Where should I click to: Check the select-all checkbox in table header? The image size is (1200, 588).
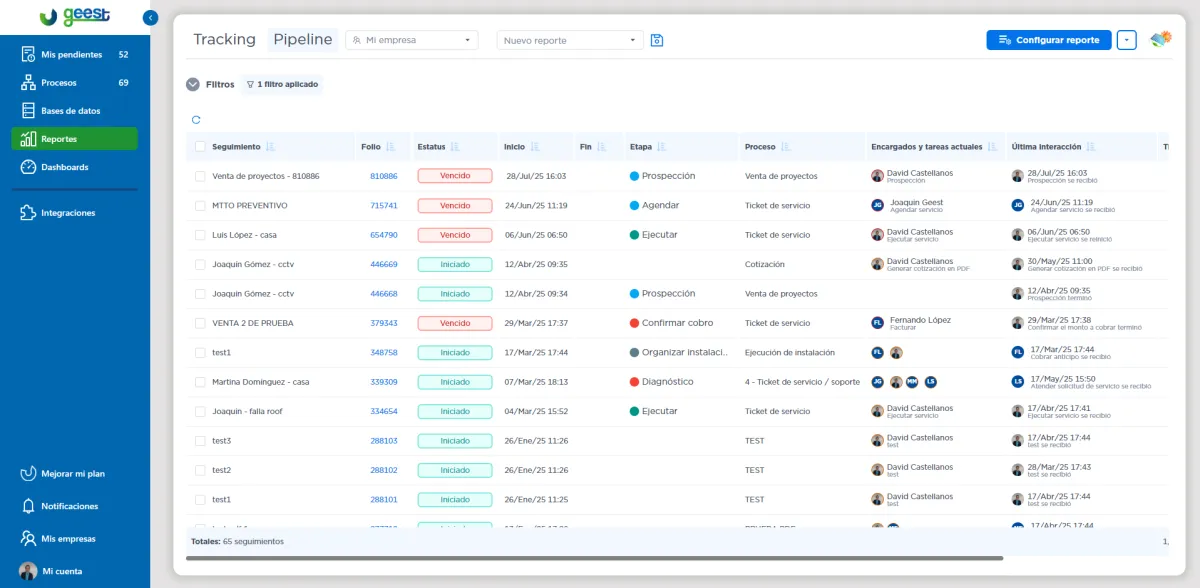click(x=200, y=147)
